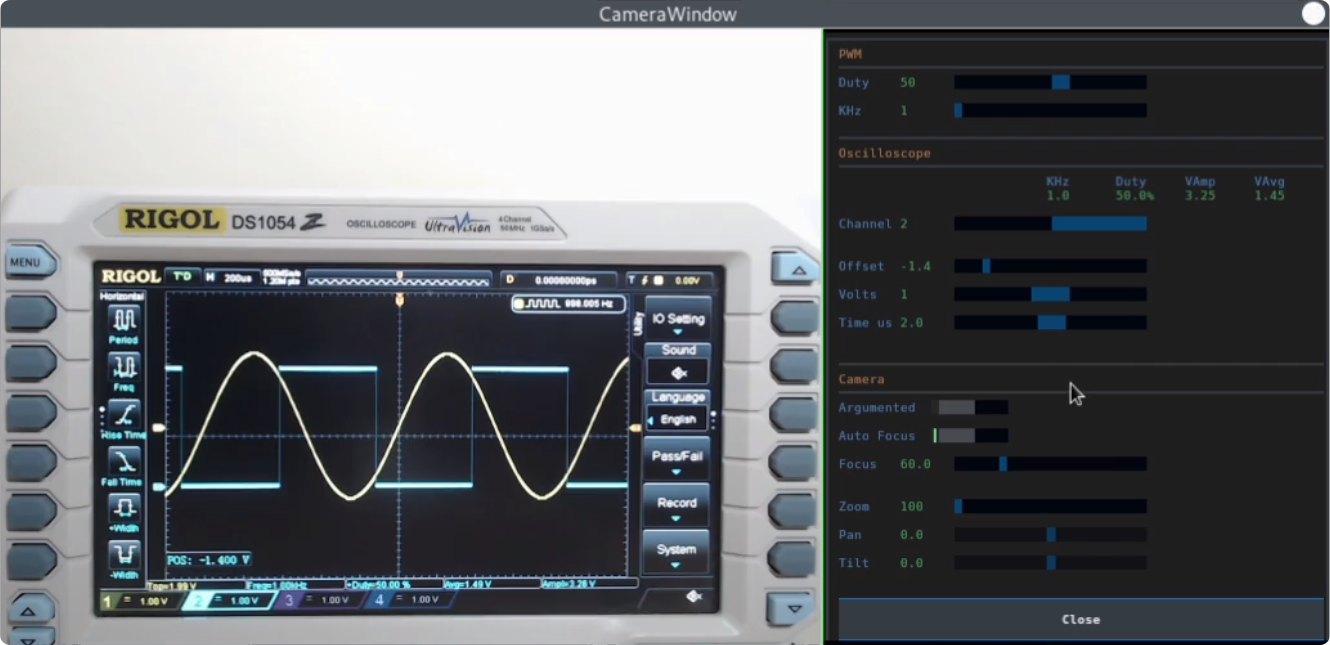Click the VAvg 1.45 value
Screen dimensions: 1330x645
pos(1269,195)
